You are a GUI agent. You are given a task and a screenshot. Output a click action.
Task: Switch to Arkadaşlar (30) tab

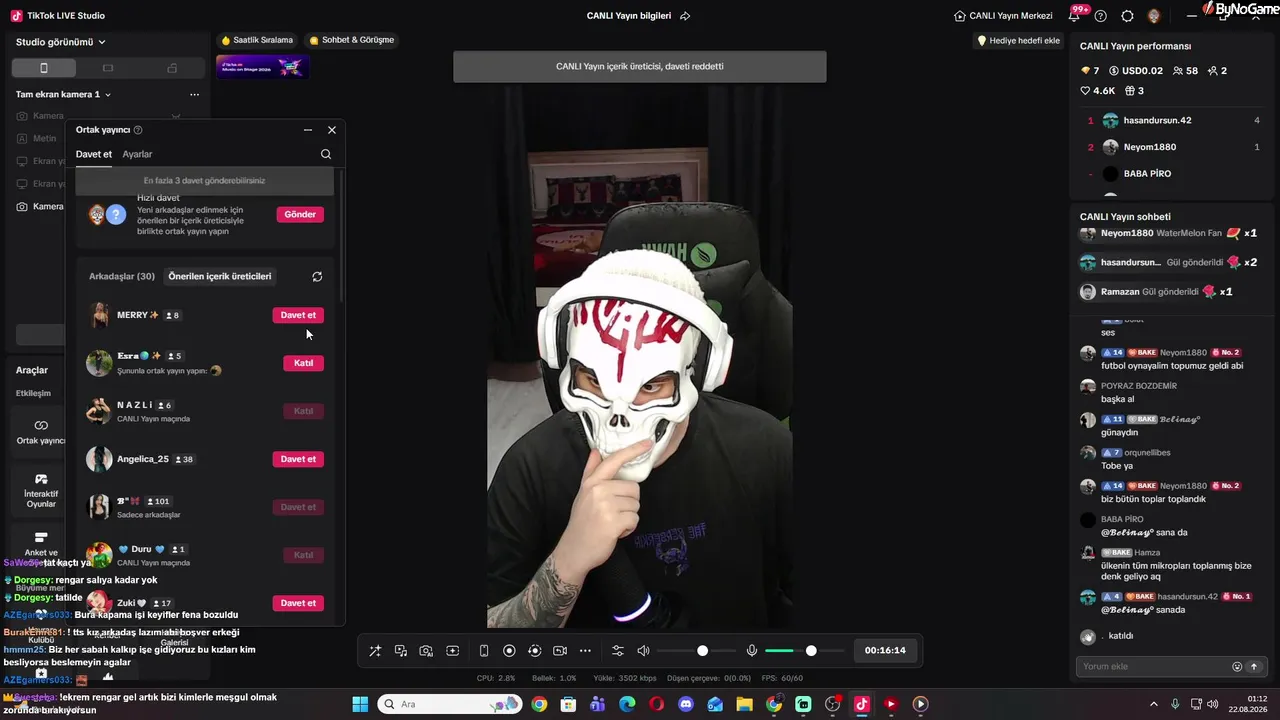pos(122,276)
